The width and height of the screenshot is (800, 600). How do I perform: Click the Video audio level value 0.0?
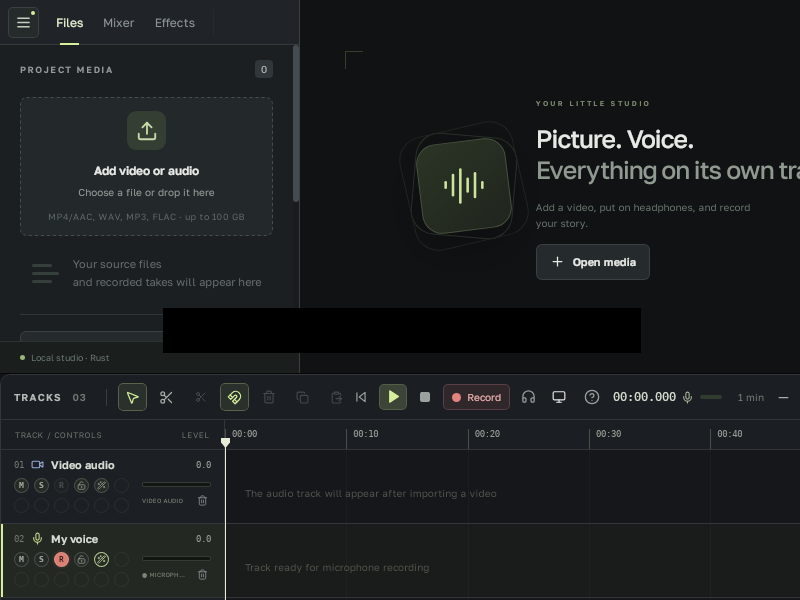click(x=203, y=465)
